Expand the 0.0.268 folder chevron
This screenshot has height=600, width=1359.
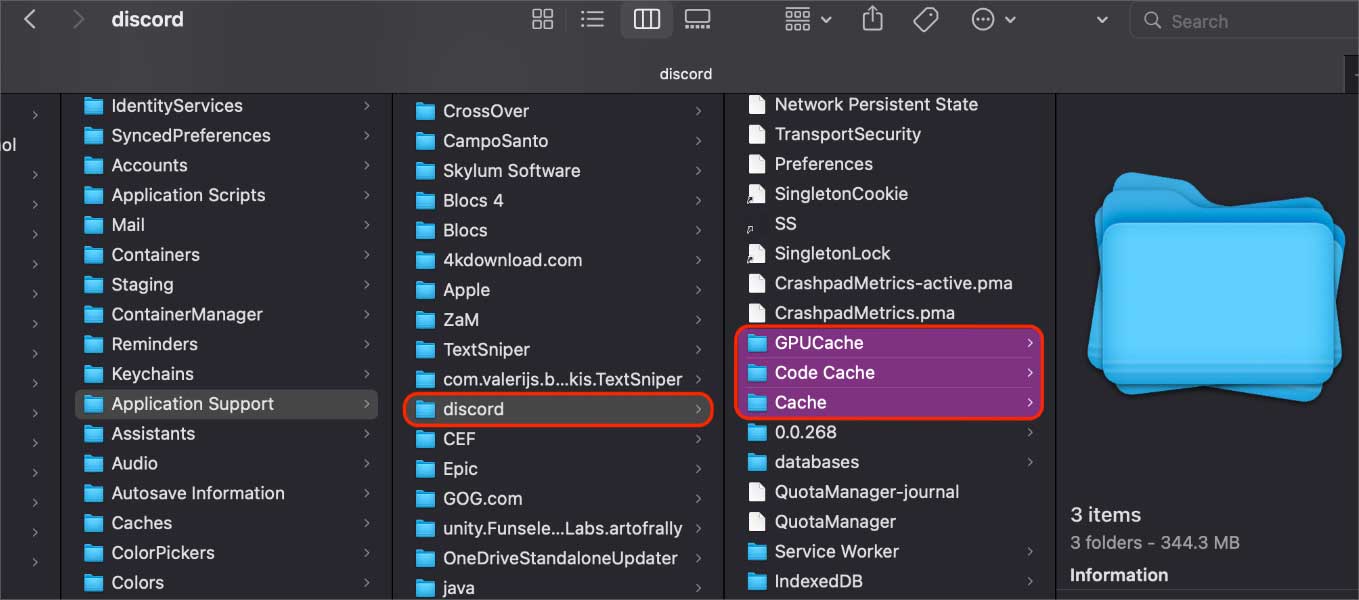coord(1030,432)
